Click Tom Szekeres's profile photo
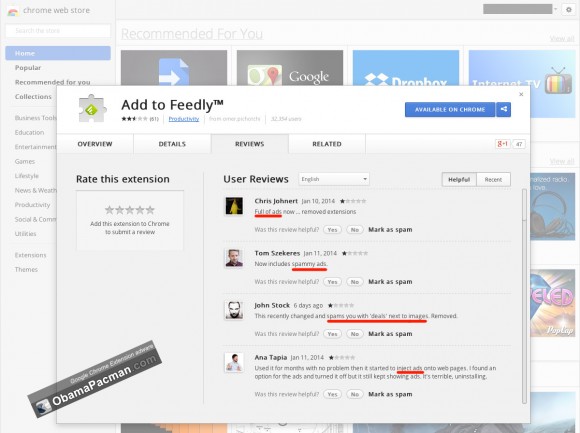The width and height of the screenshot is (580, 433). [x=234, y=258]
